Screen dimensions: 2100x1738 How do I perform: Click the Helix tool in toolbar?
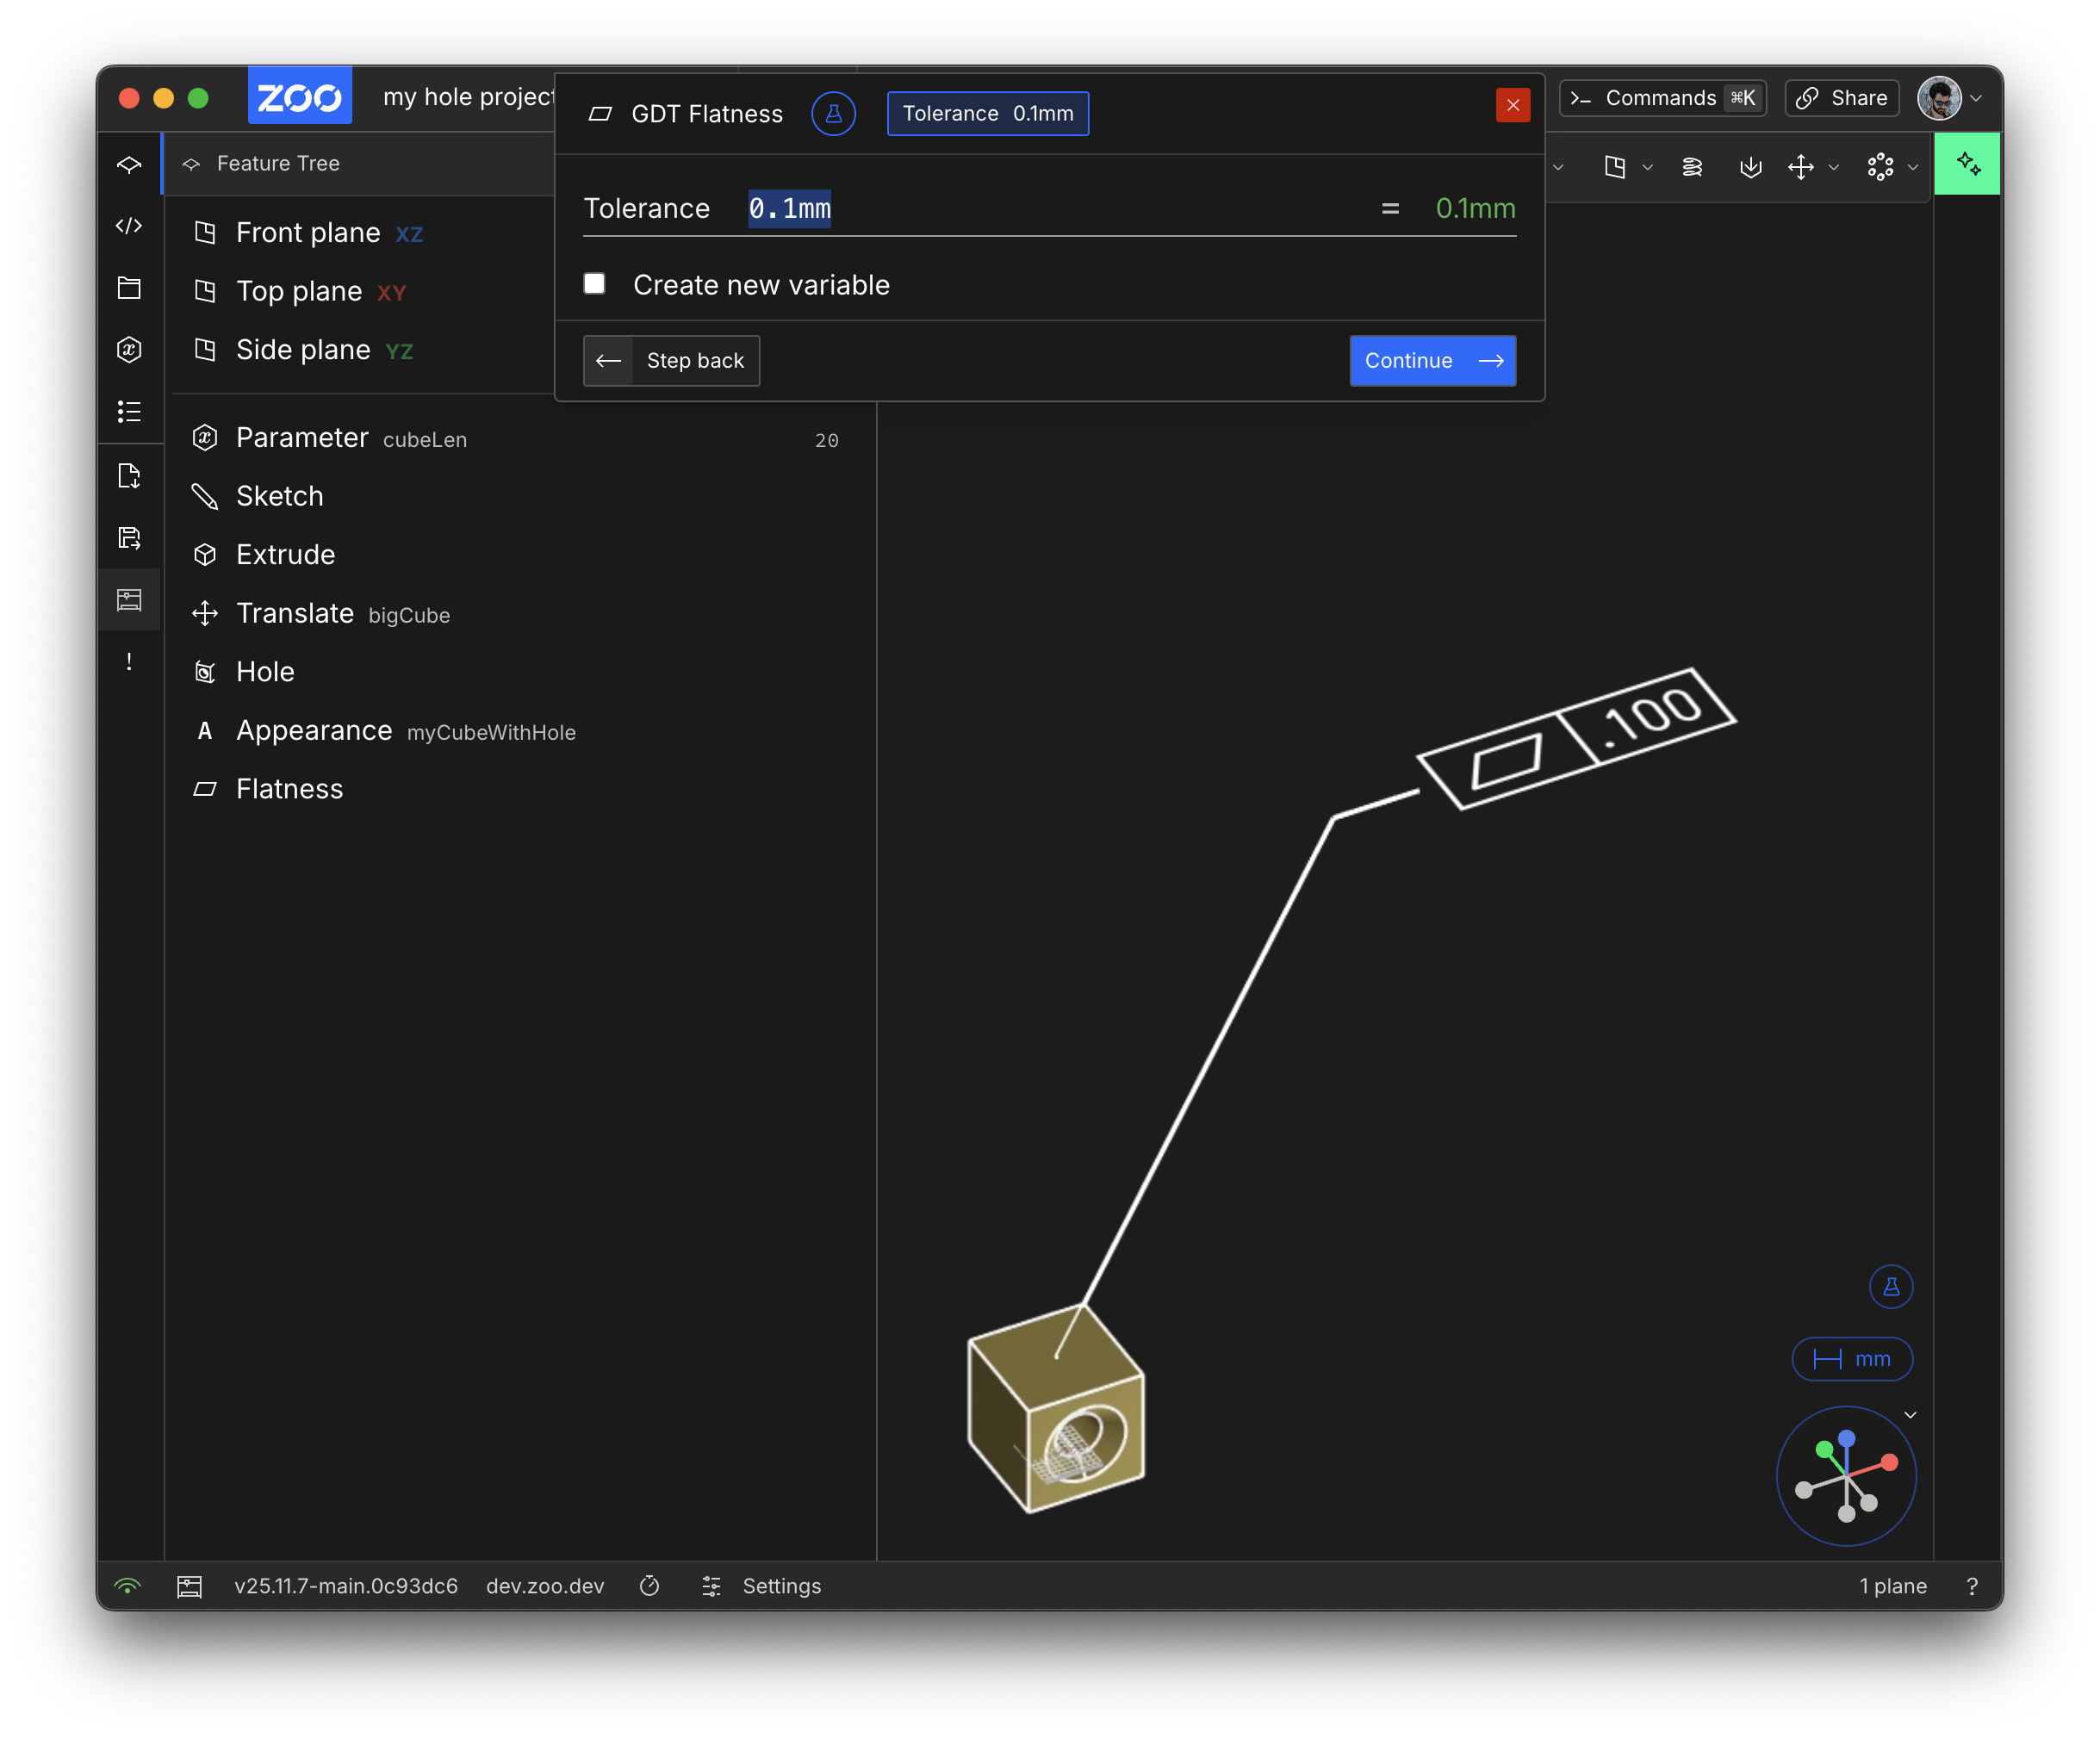[1692, 167]
